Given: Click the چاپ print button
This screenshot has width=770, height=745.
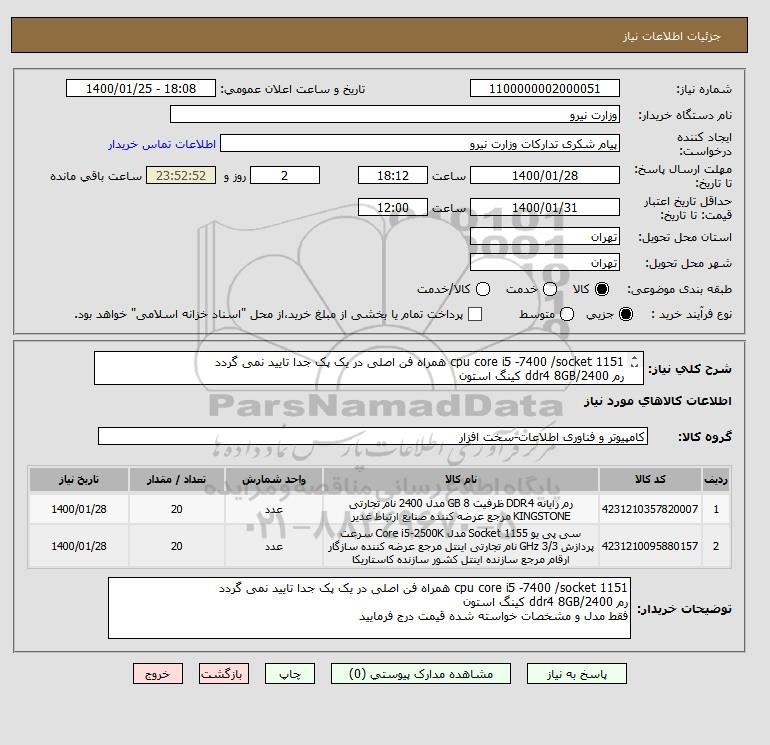Looking at the screenshot, I should point(290,674).
